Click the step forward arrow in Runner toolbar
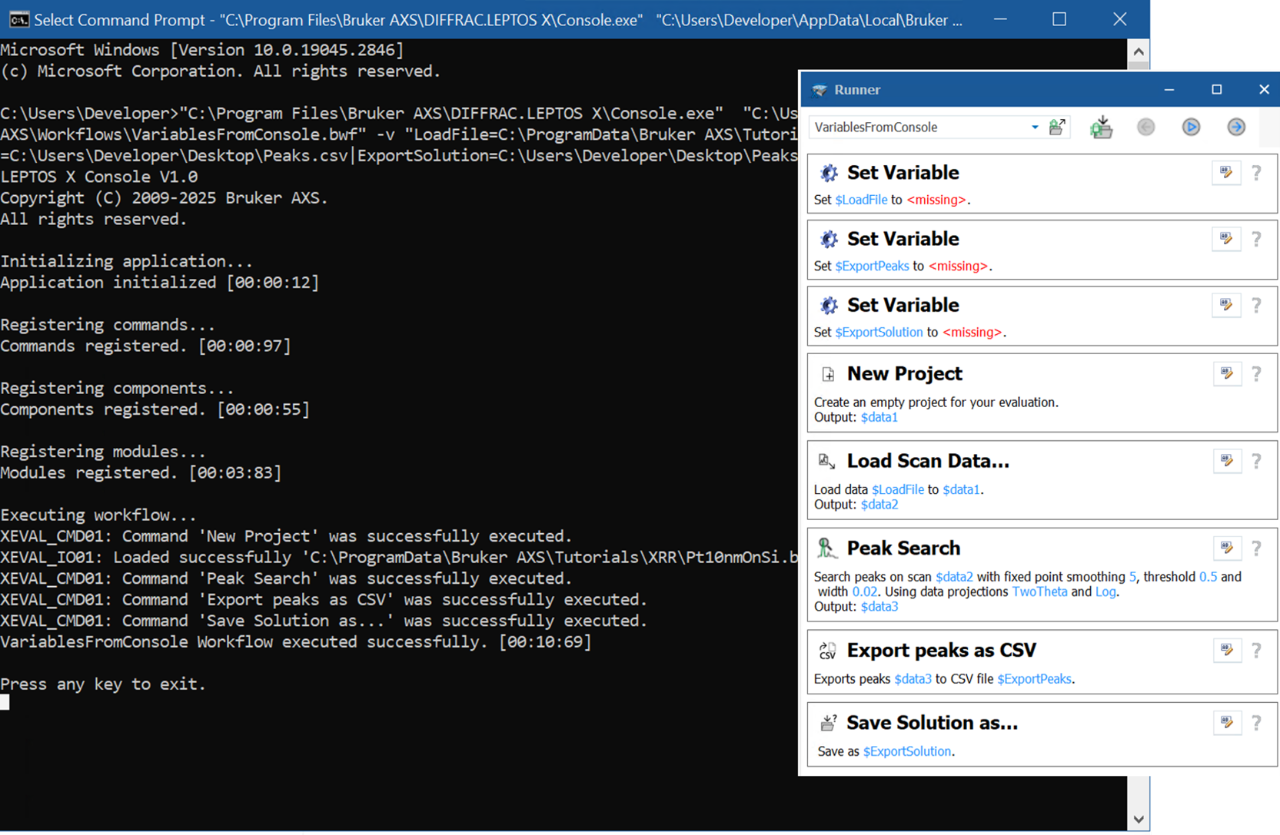This screenshot has width=1280, height=835. [1236, 127]
